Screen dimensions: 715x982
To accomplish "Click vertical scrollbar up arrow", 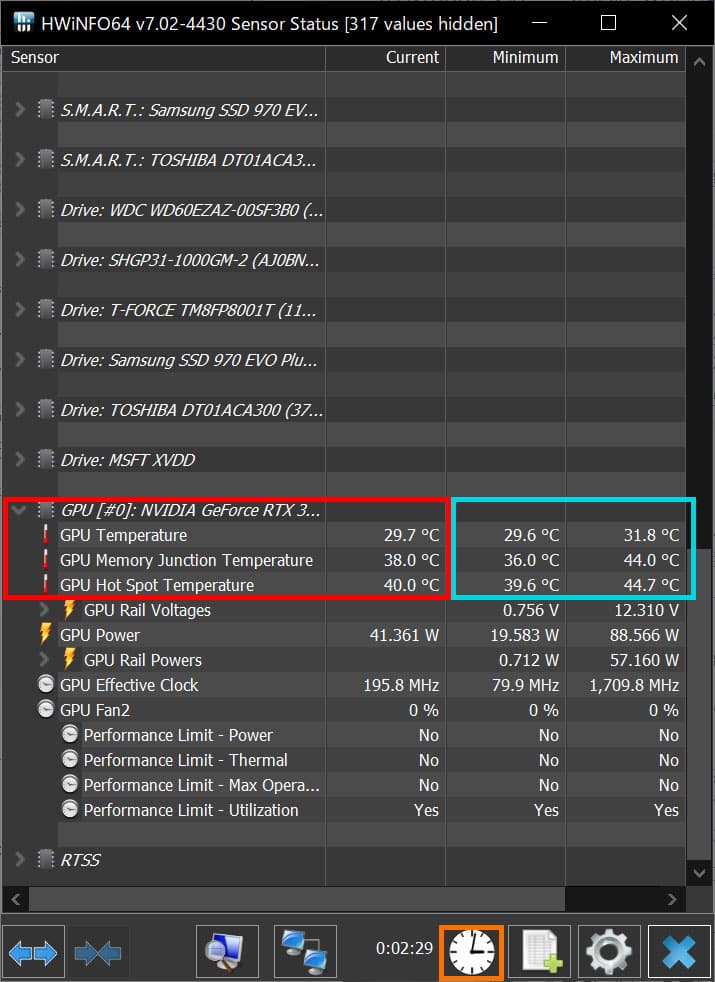I will 700,62.
